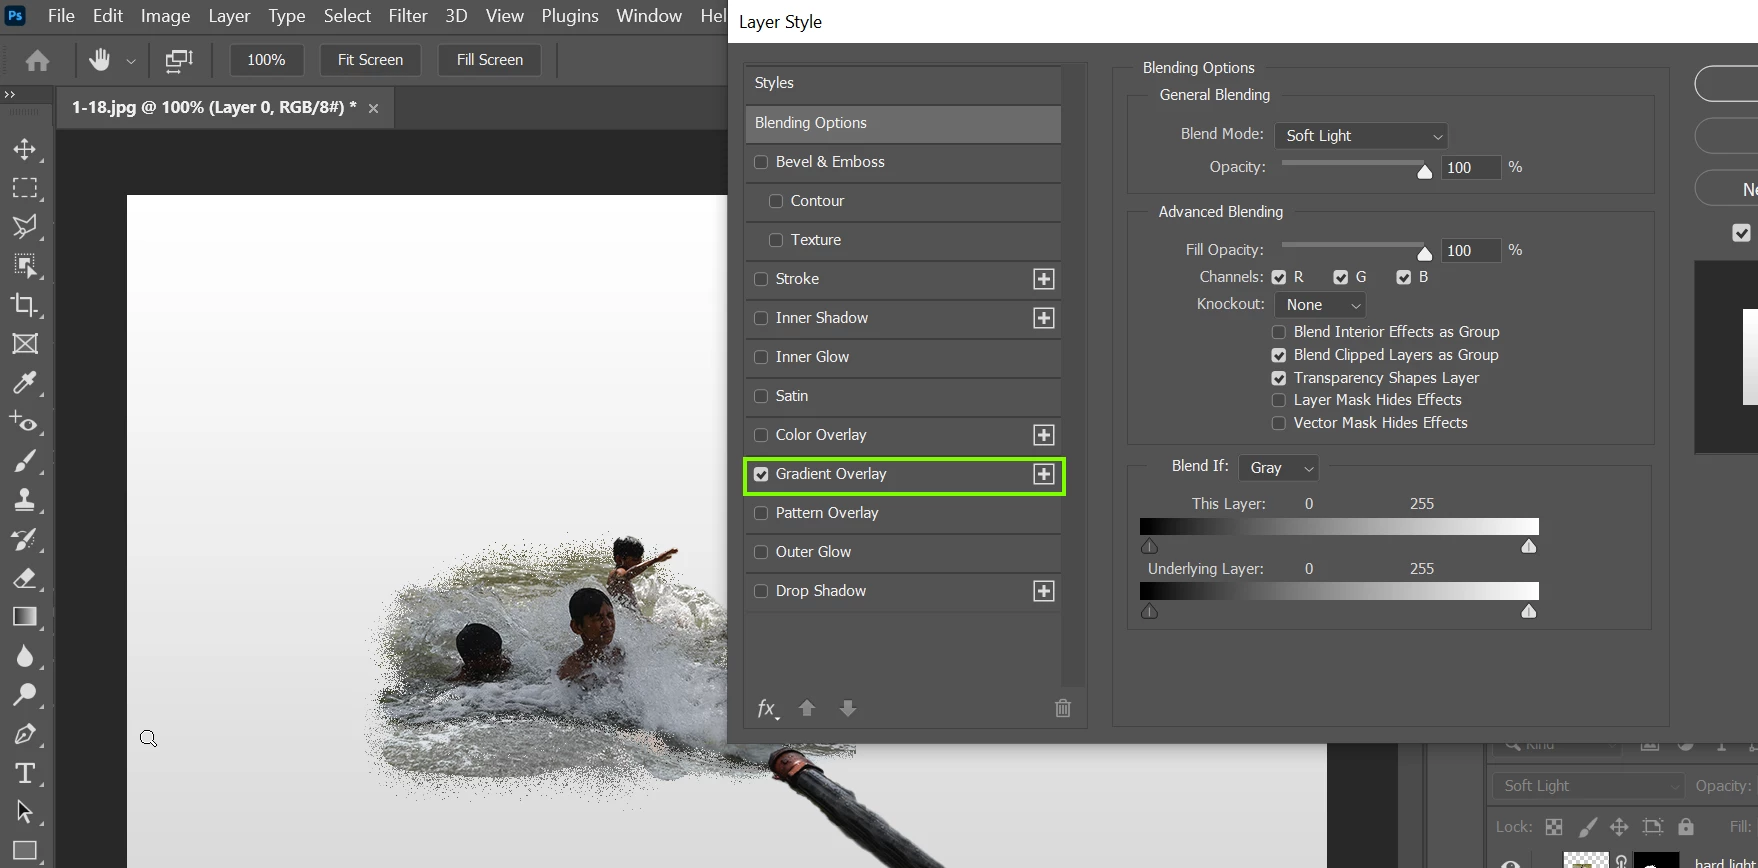Image resolution: width=1758 pixels, height=868 pixels.
Task: Enable the Stroke effect checkbox
Action: pyautogui.click(x=761, y=279)
